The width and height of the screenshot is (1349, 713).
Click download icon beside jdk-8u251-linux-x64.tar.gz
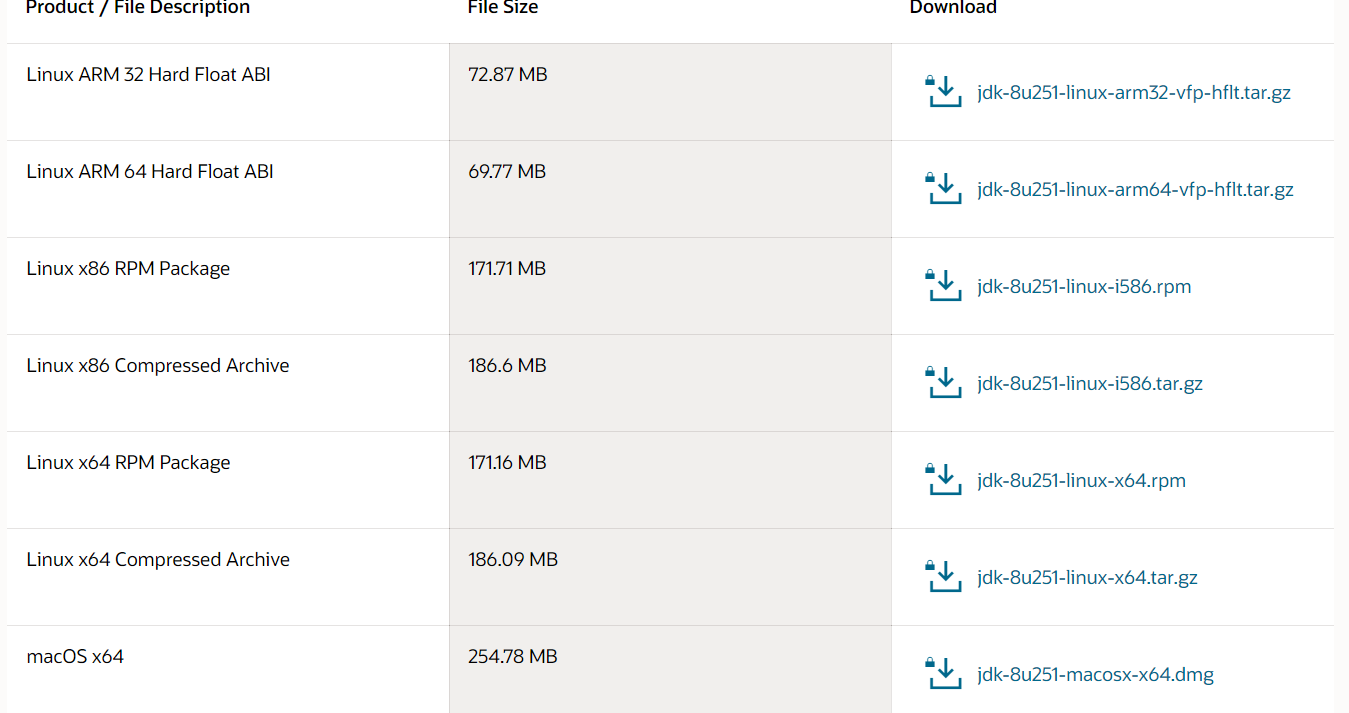(x=944, y=576)
